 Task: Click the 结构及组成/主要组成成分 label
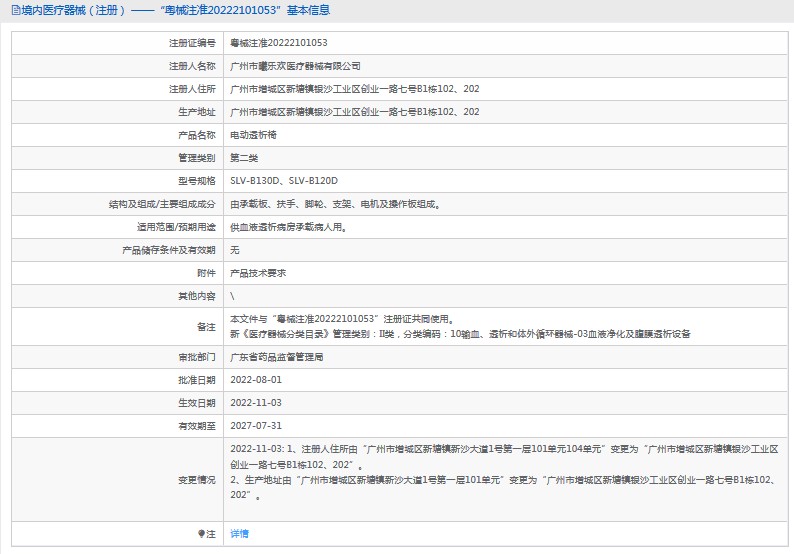pyautogui.click(x=162, y=204)
